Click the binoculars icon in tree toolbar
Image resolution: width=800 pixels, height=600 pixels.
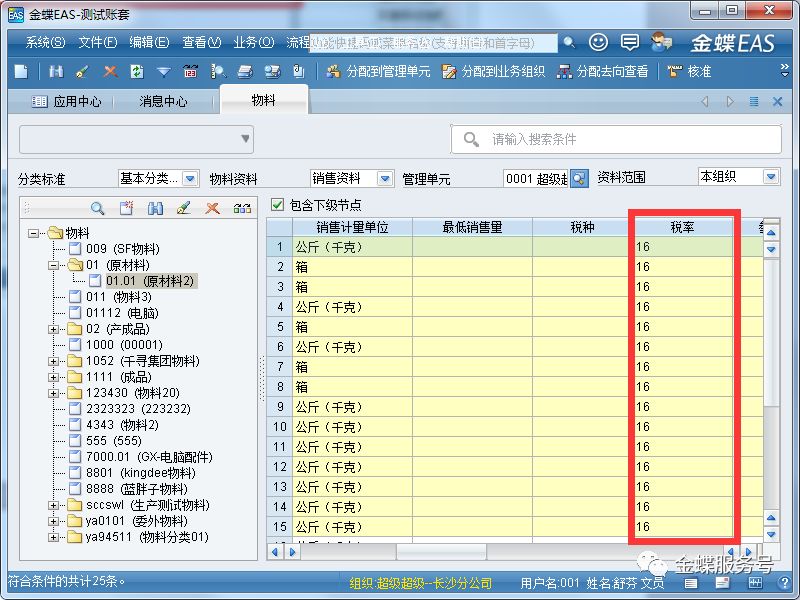click(x=155, y=208)
